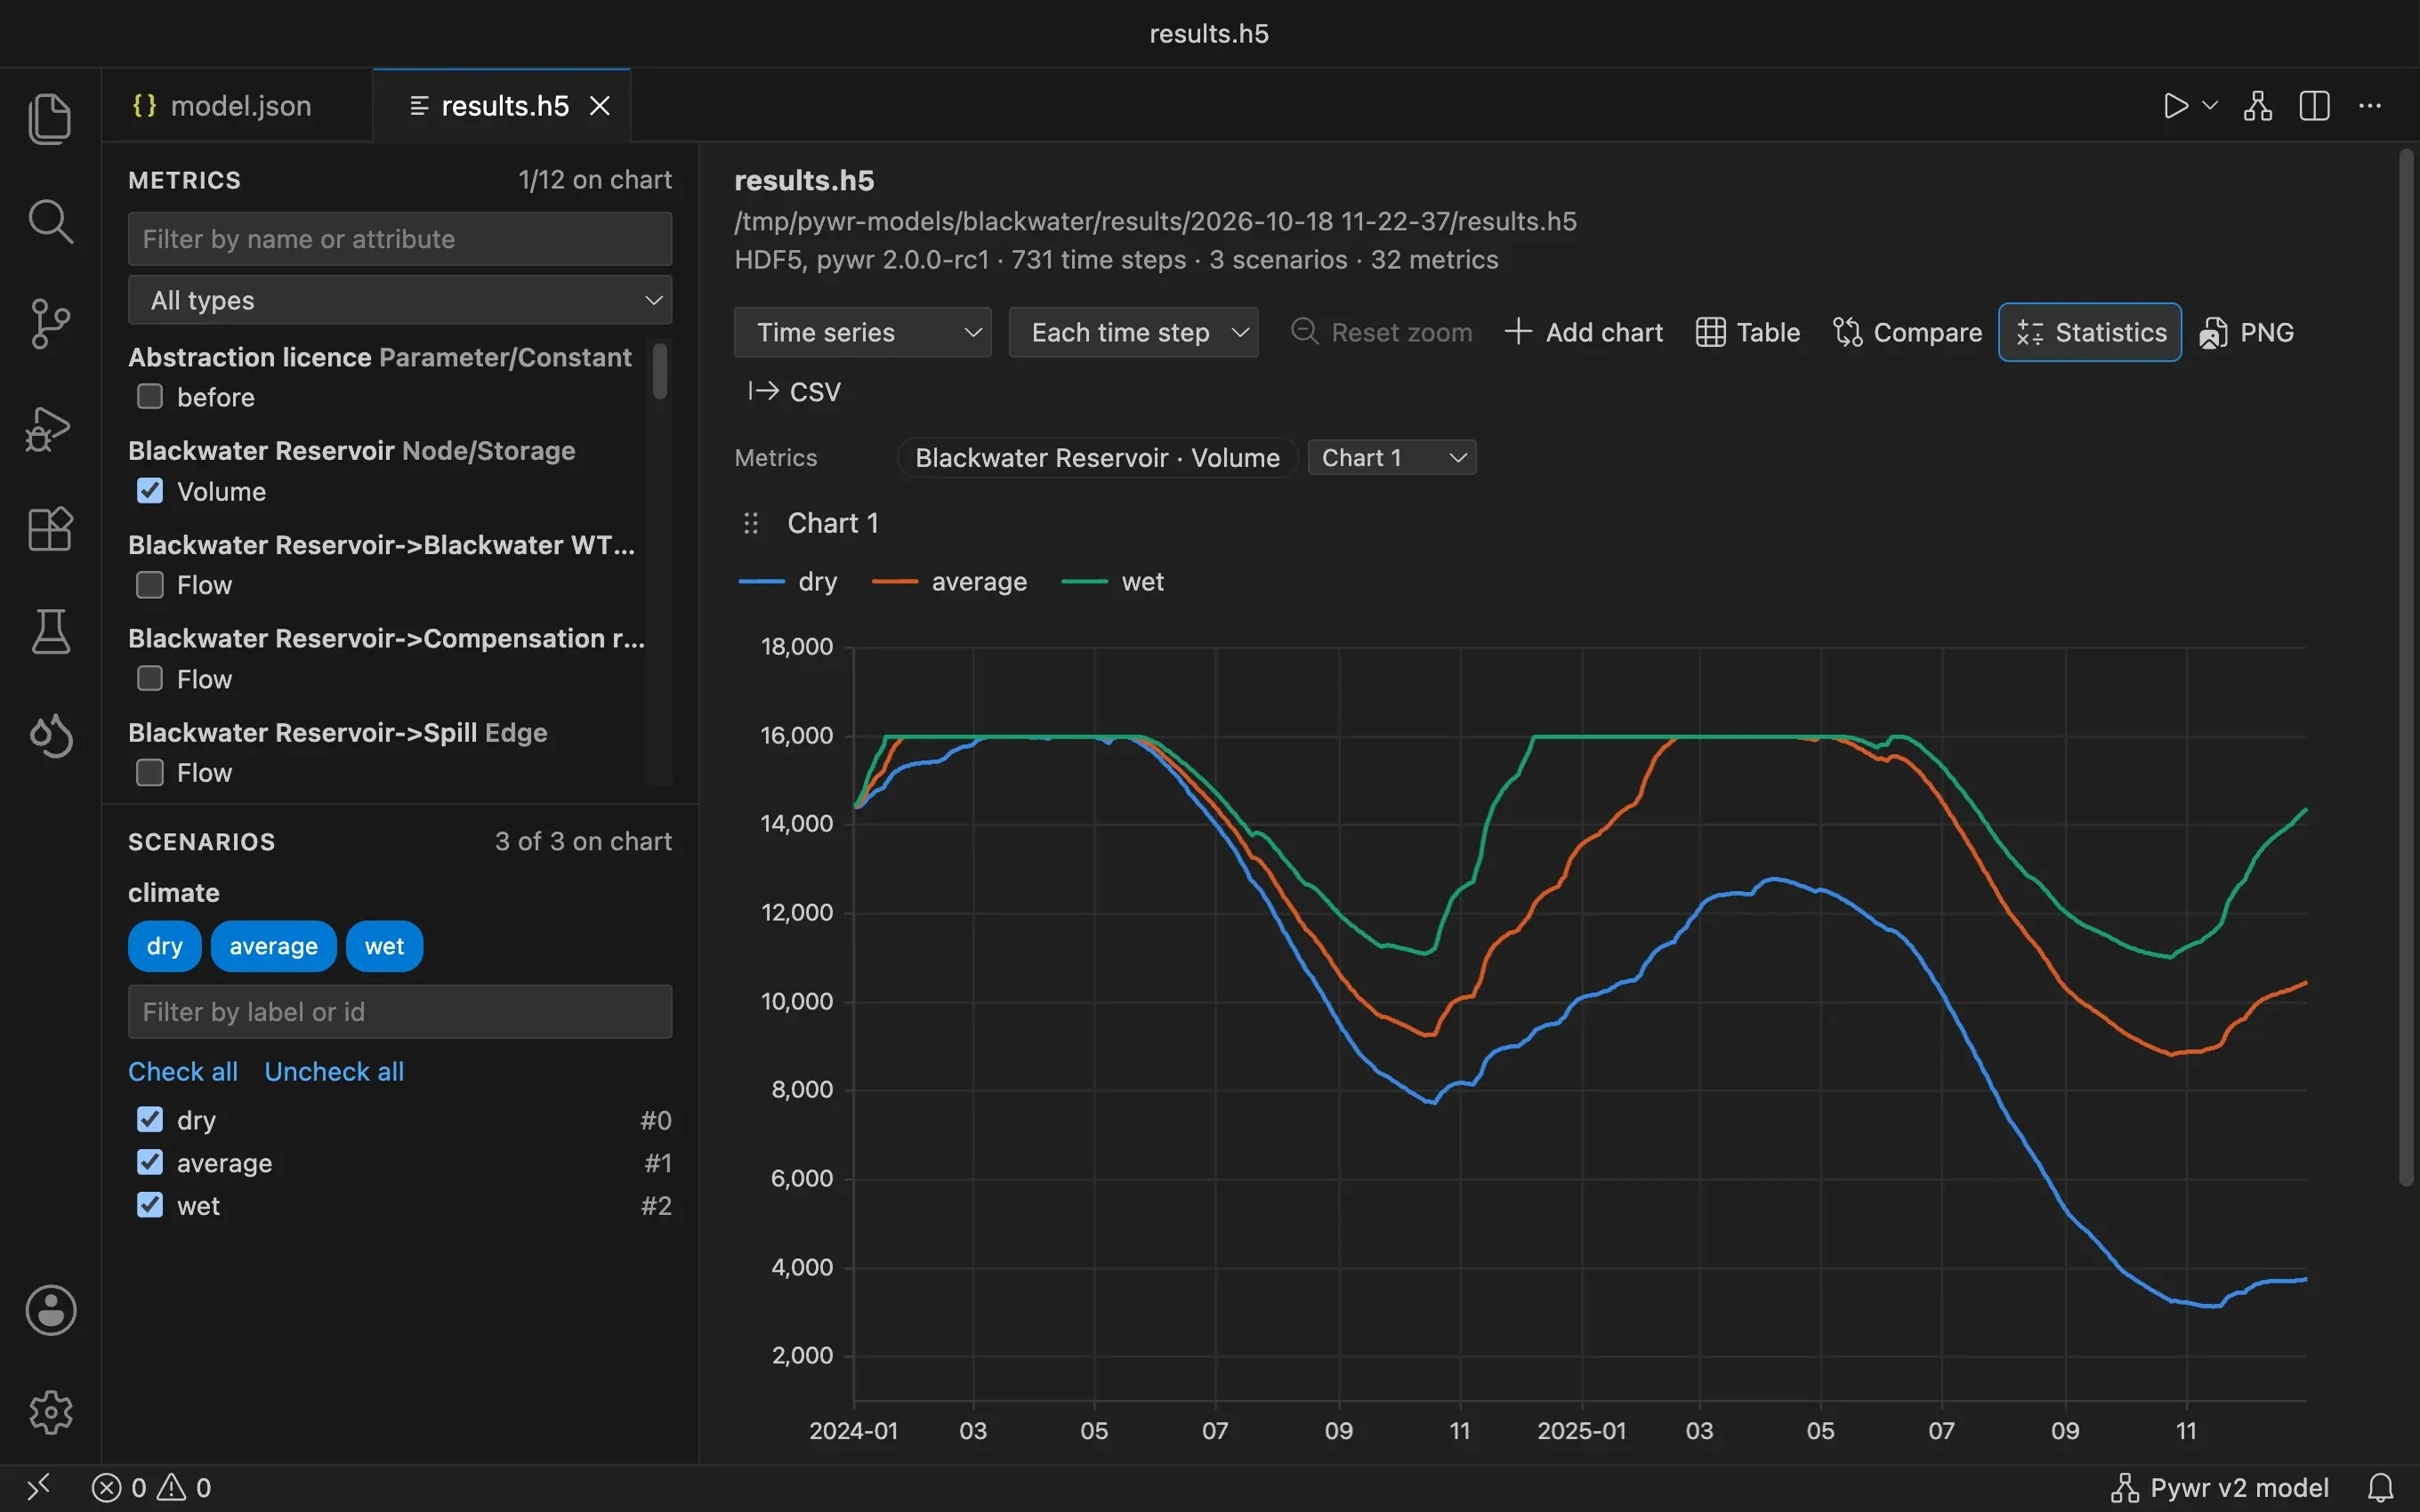Uncheck the wet scenario checkbox
Screen dimensions: 2420x1512
[150, 1205]
